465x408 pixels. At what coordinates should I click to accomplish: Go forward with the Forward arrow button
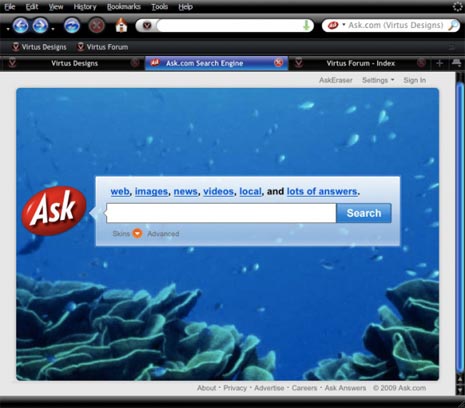click(40, 26)
